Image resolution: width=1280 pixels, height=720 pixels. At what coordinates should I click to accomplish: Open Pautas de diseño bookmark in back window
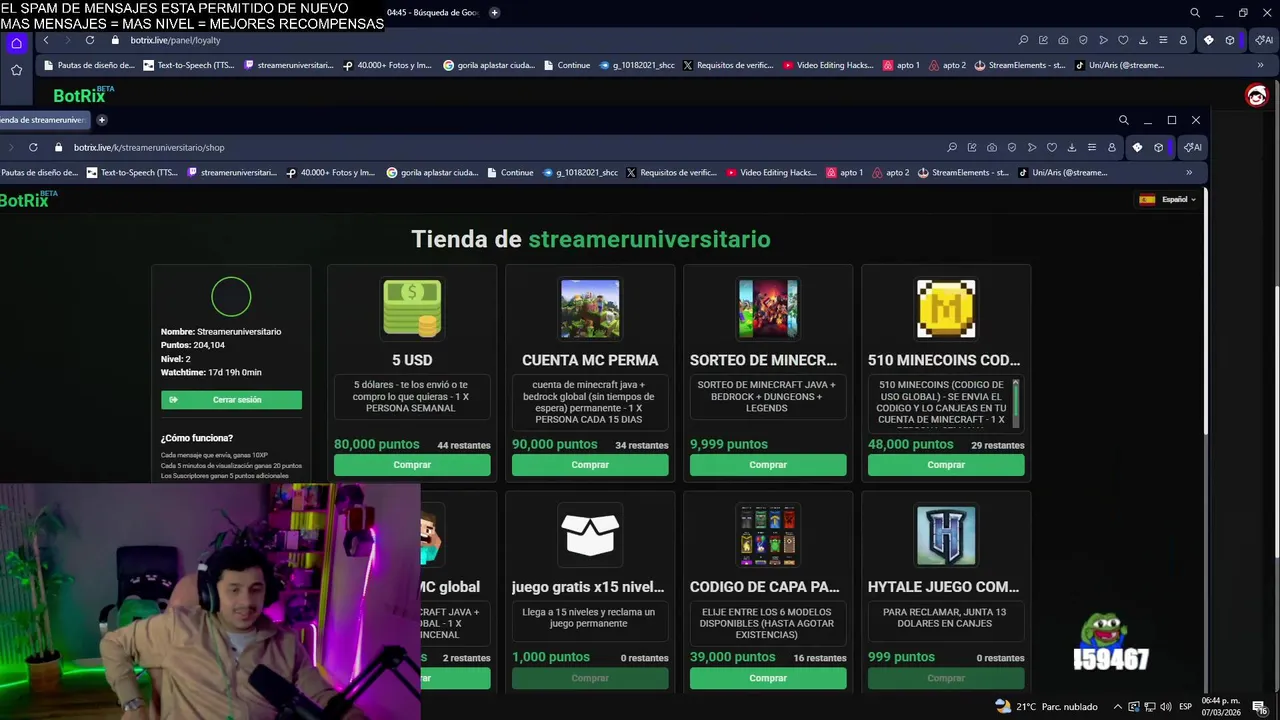point(87,65)
